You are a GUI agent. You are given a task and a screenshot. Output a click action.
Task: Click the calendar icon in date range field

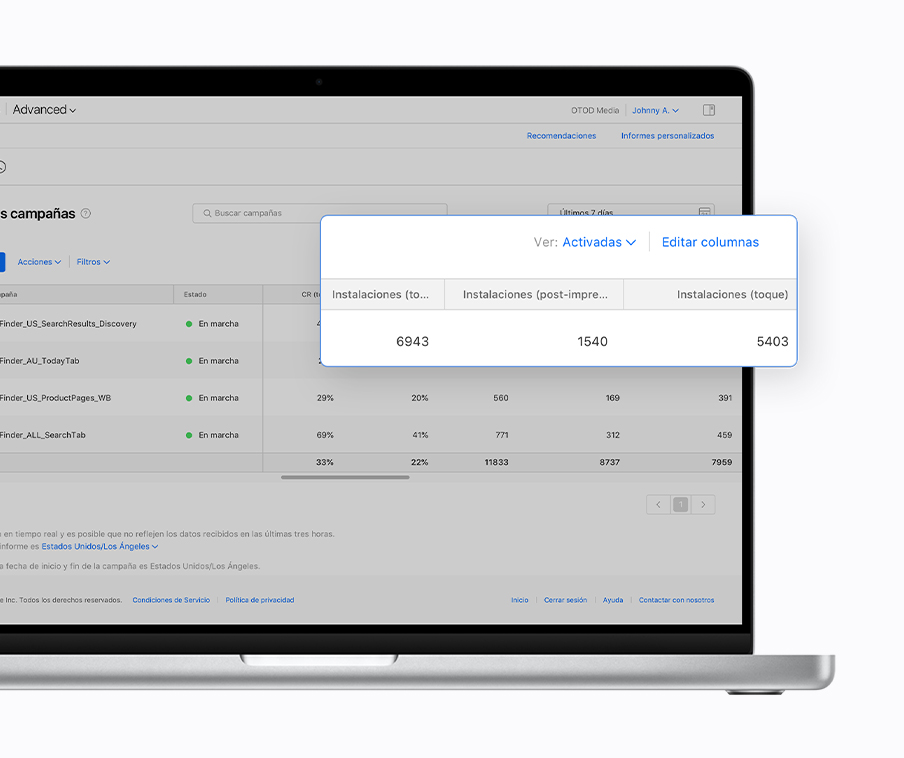(705, 212)
